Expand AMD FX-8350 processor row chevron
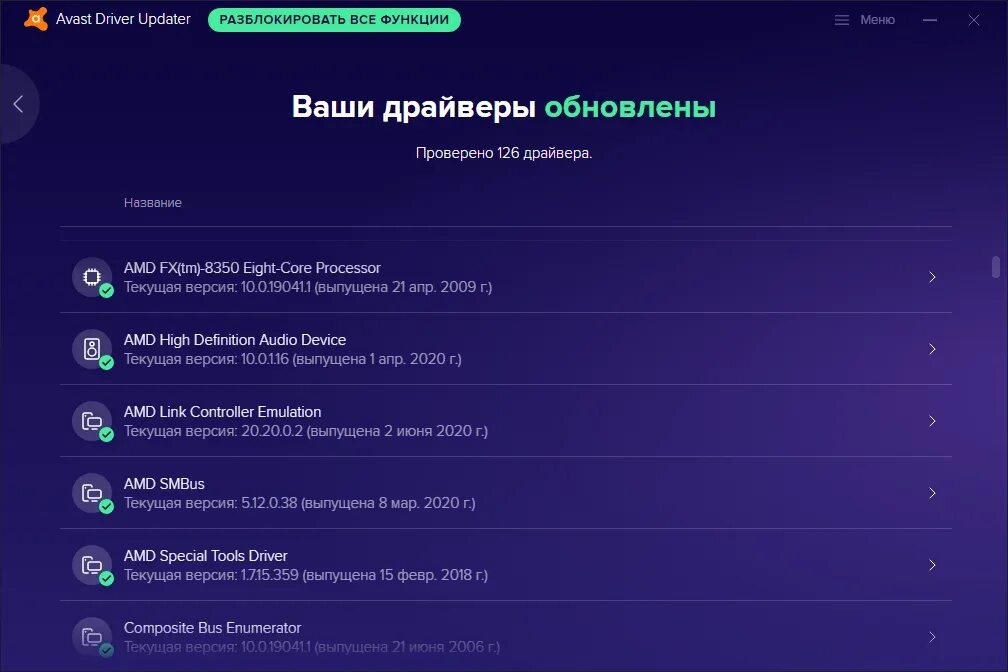Image resolution: width=1008 pixels, height=672 pixels. click(932, 277)
